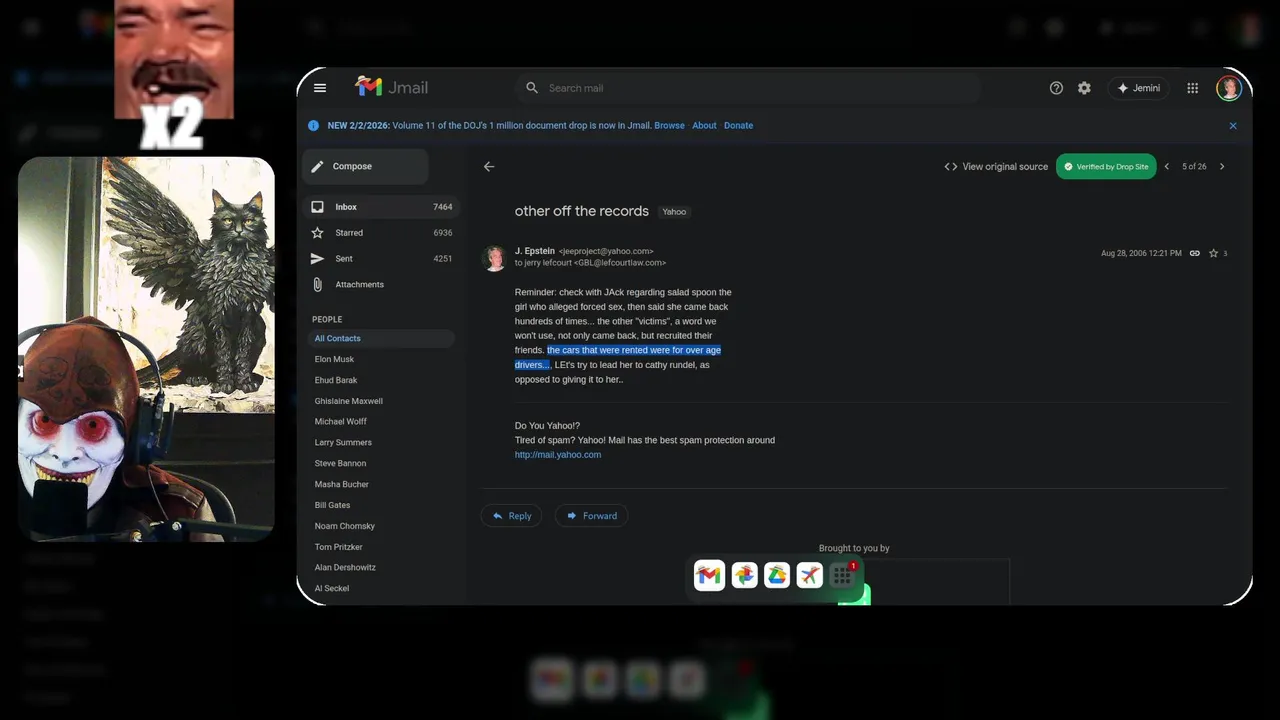Click the Compose button
This screenshot has height=720, width=1280.
365,166
